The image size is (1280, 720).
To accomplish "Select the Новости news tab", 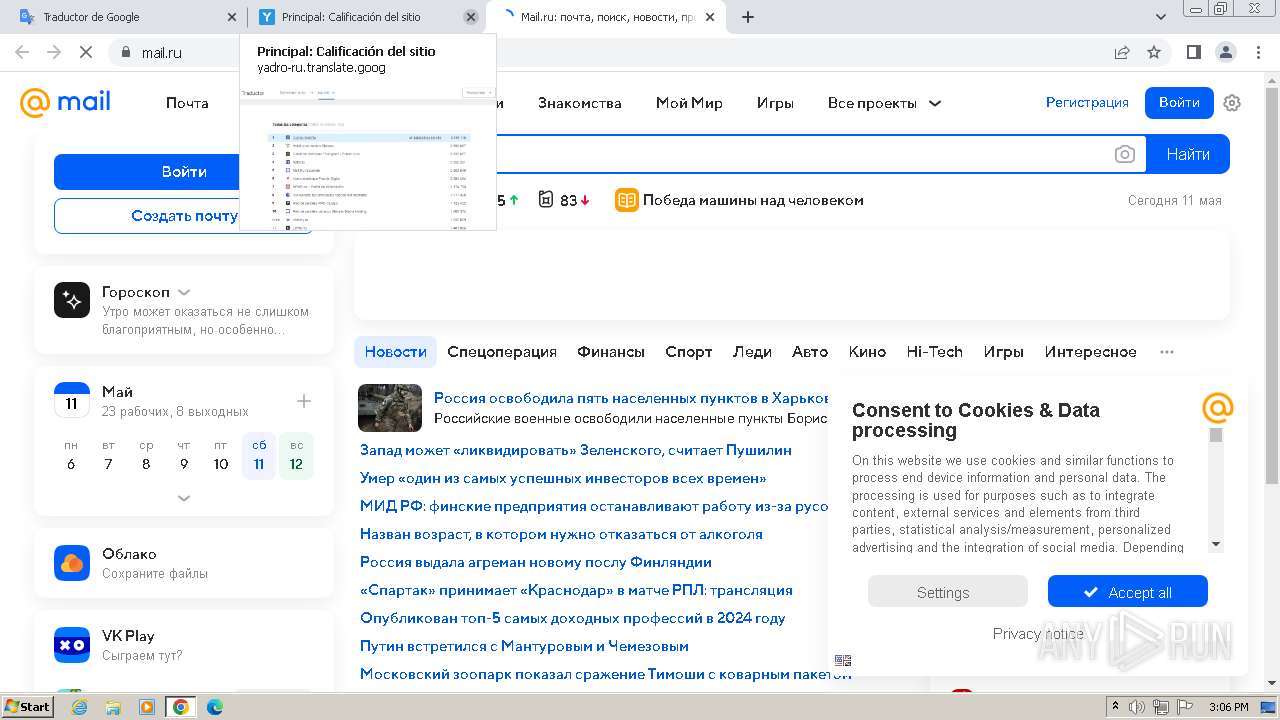I will pyautogui.click(x=396, y=352).
